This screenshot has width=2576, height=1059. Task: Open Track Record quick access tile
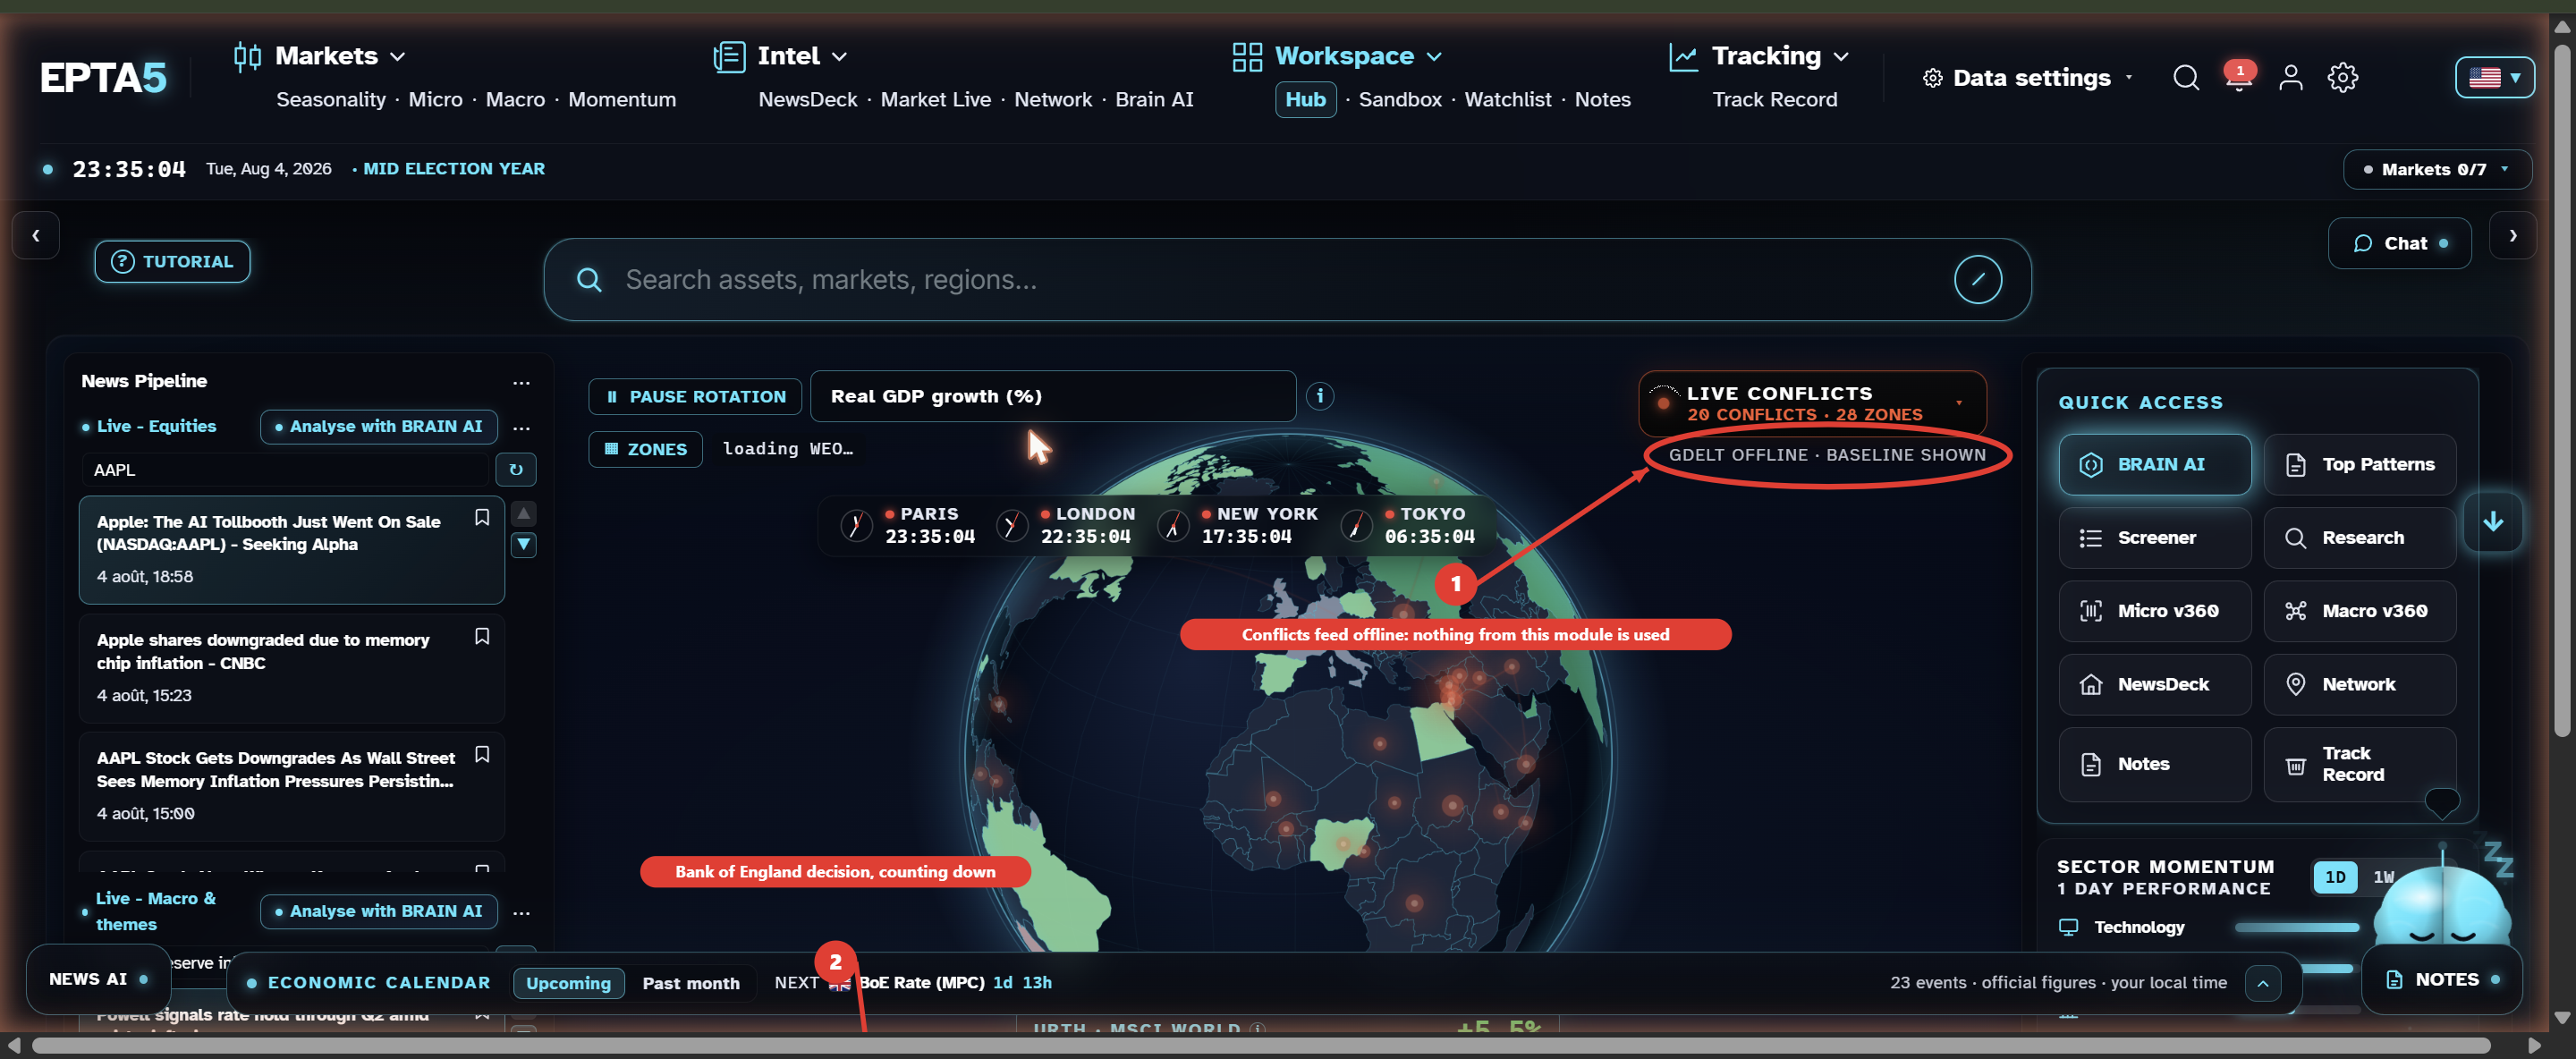click(2360, 765)
